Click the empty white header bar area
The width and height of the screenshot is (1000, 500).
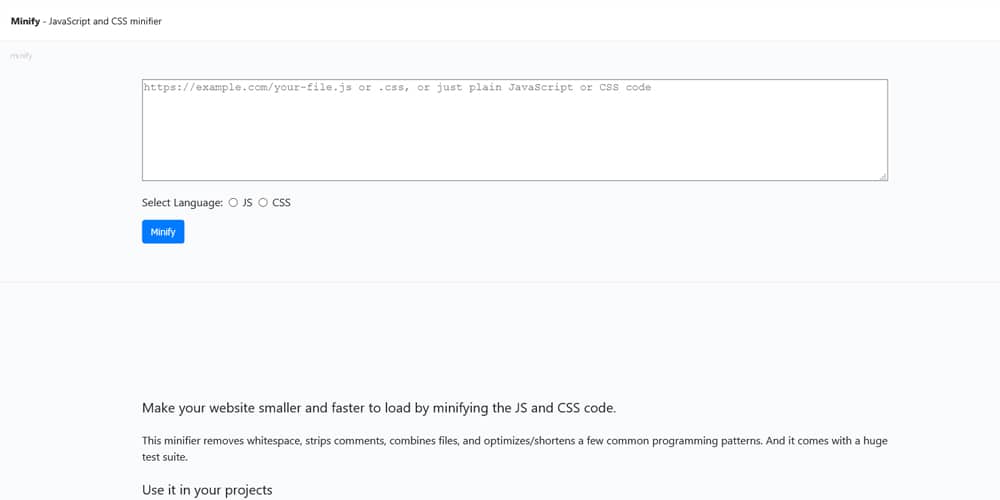coord(574,20)
